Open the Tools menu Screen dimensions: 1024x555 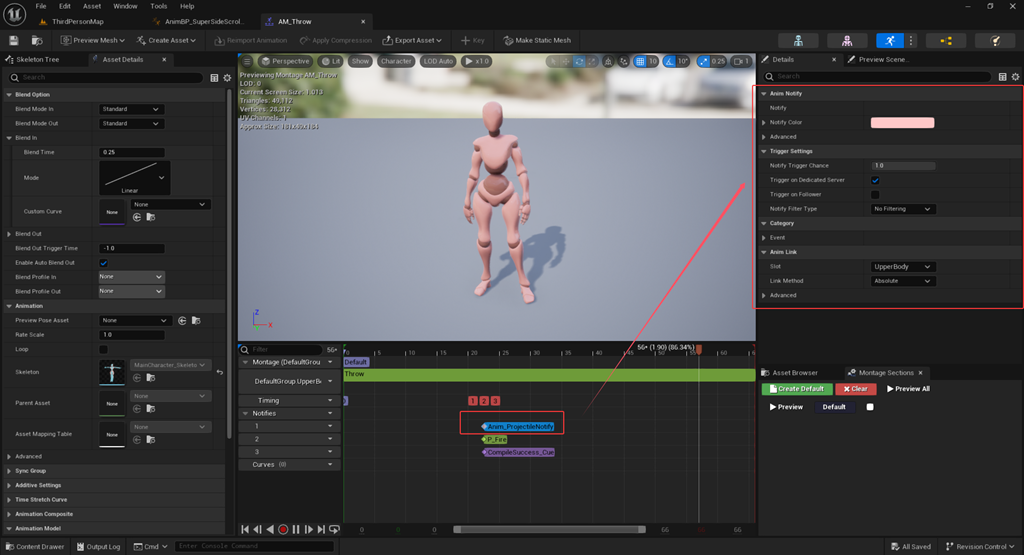click(159, 6)
